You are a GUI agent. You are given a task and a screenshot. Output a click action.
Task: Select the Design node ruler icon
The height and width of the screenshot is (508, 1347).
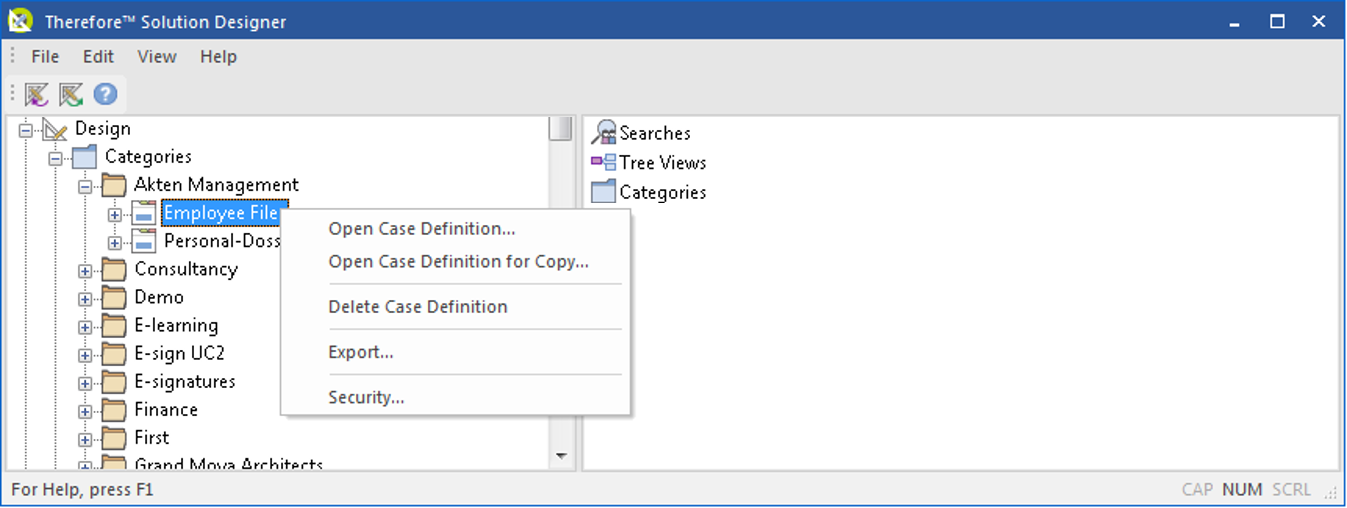click(55, 129)
